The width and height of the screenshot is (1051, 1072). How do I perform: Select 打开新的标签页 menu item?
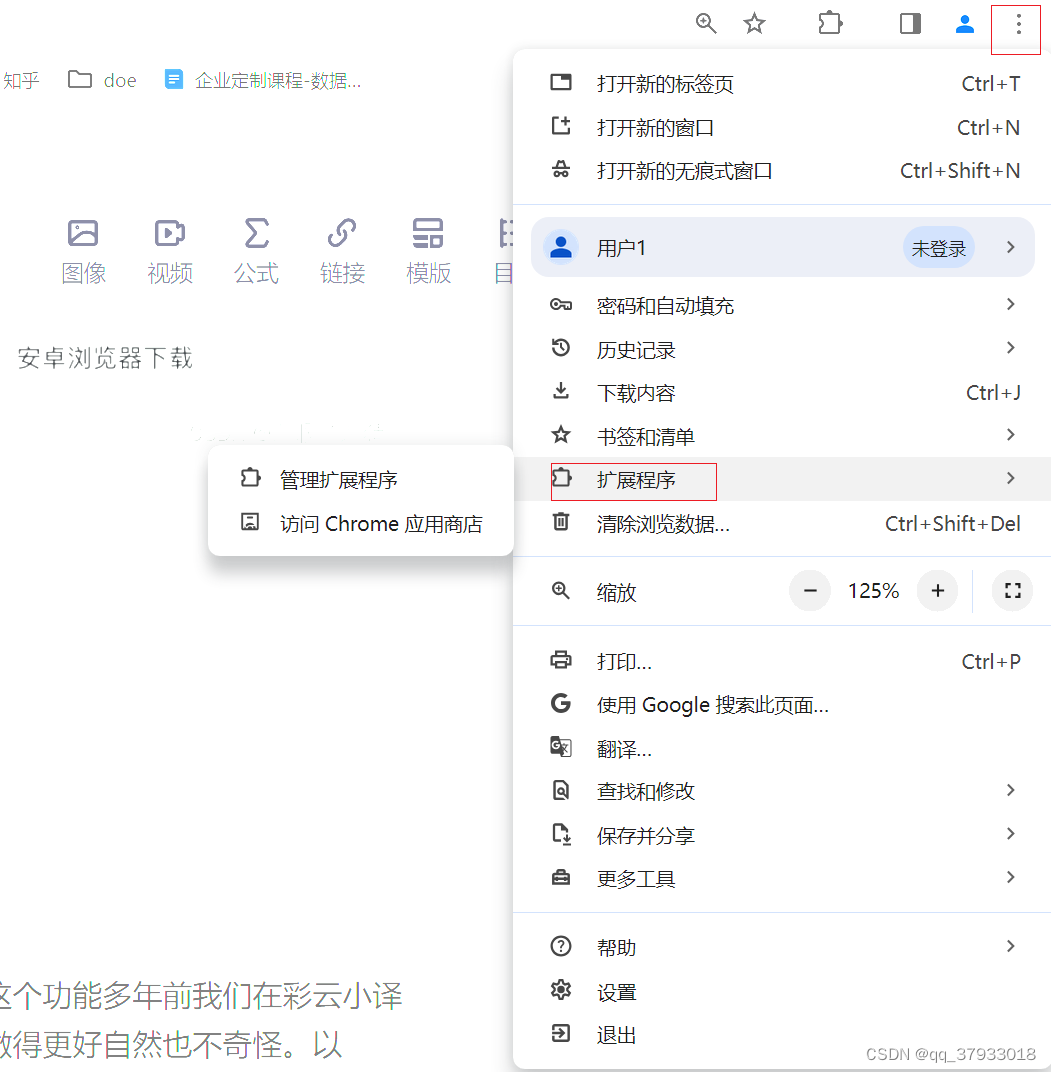pyautogui.click(x=782, y=84)
